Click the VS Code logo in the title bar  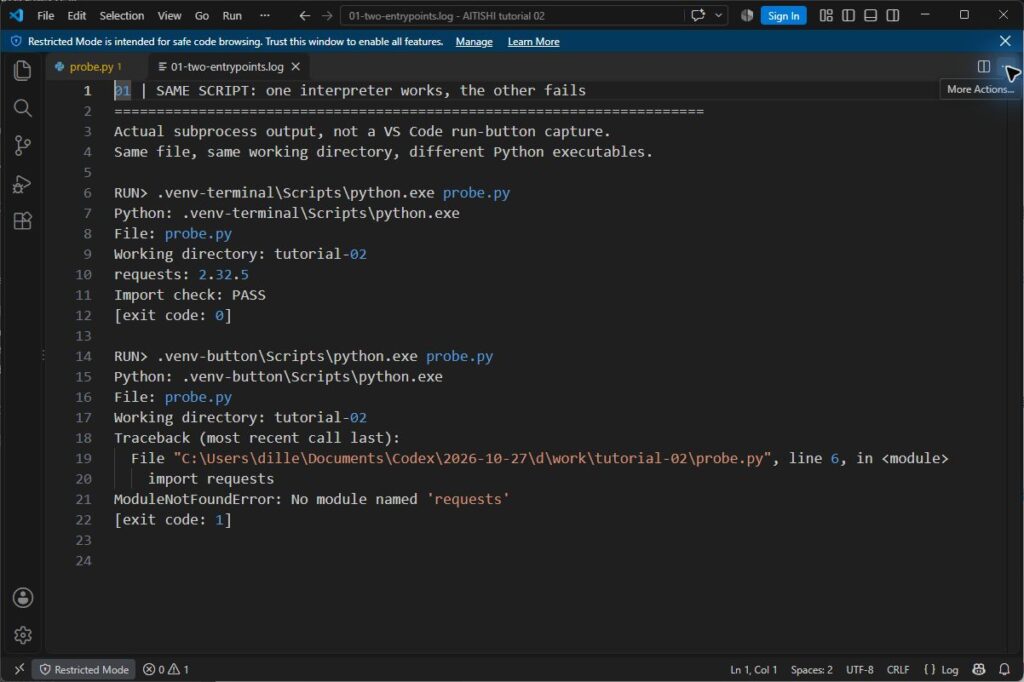point(16,15)
